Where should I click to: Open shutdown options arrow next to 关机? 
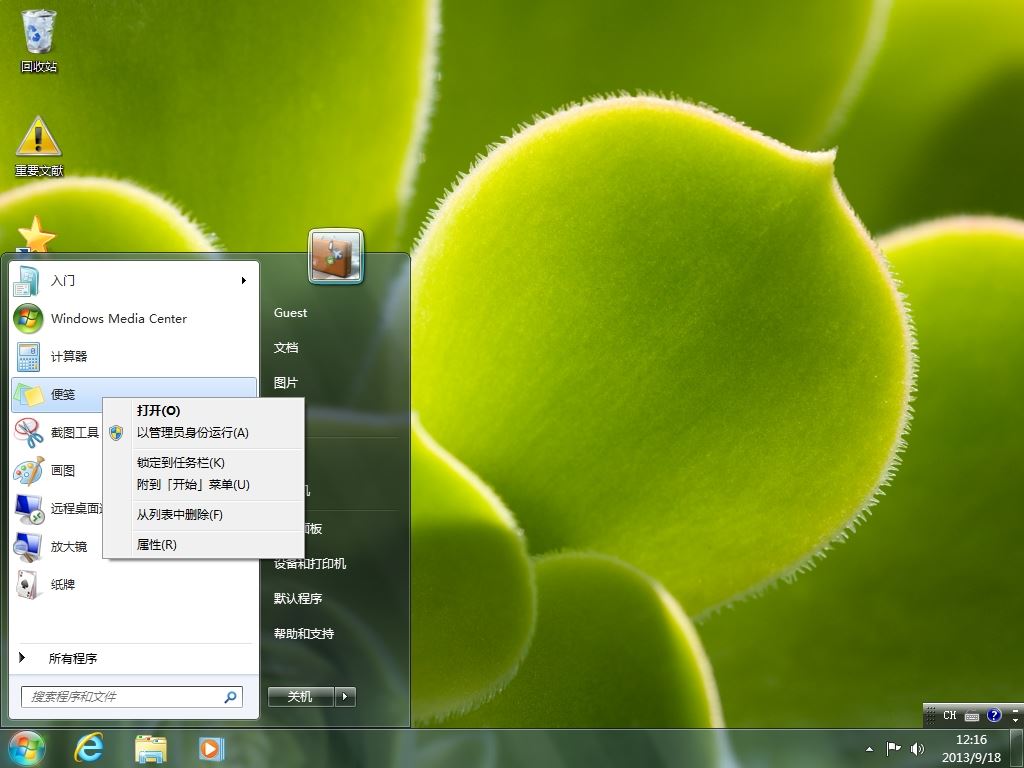pos(345,697)
